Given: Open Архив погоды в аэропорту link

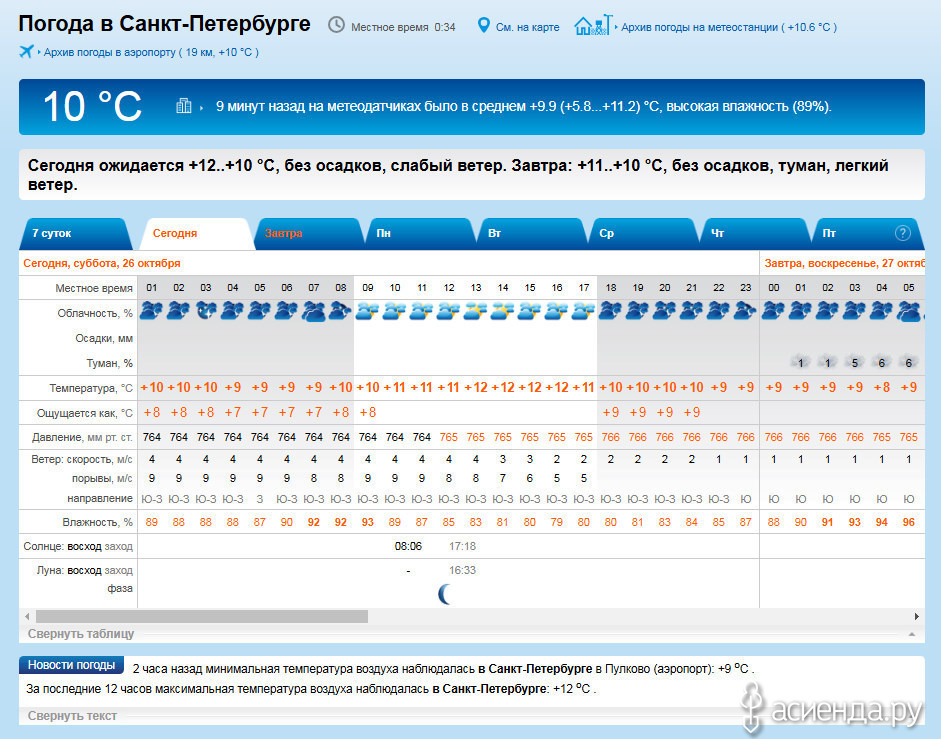Looking at the screenshot, I should tap(151, 52).
